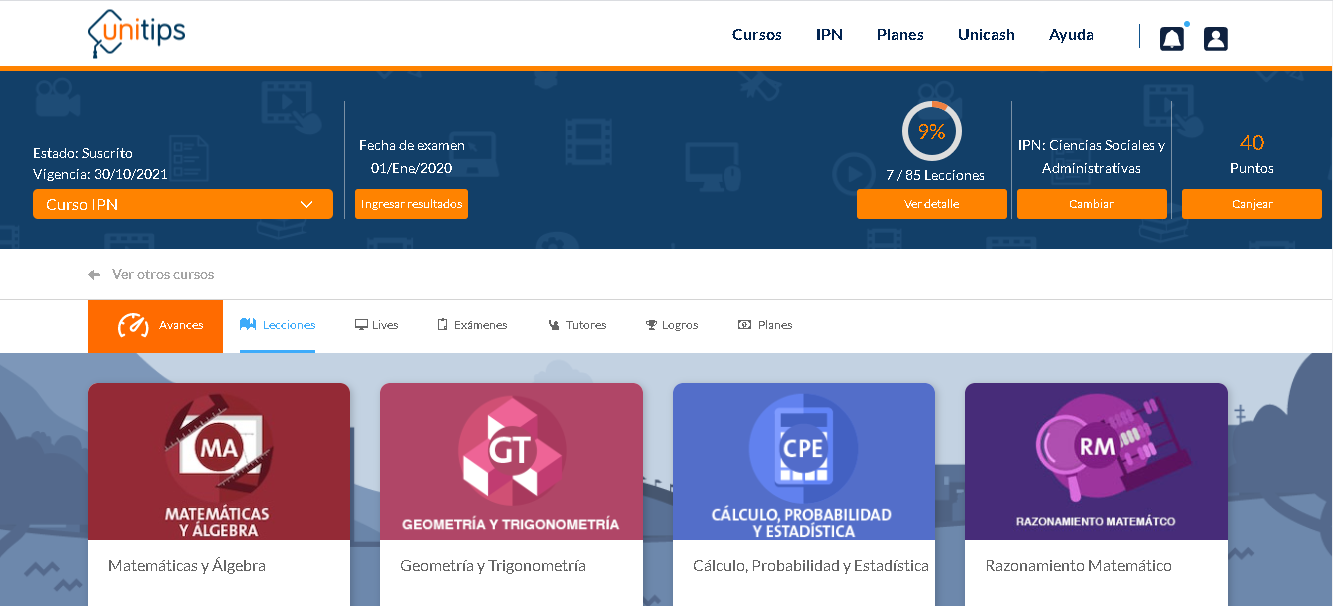Open the Razonamiento Matemático card title

coord(1078,566)
